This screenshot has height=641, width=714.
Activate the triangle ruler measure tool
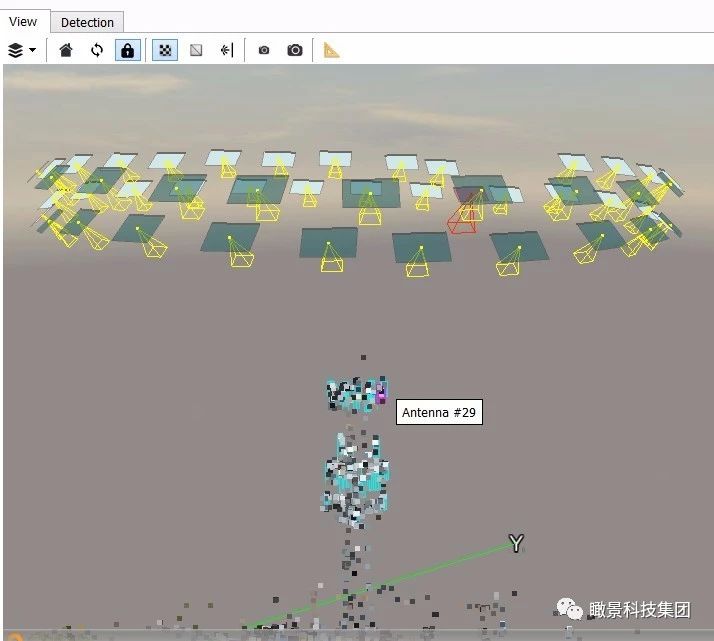(332, 50)
